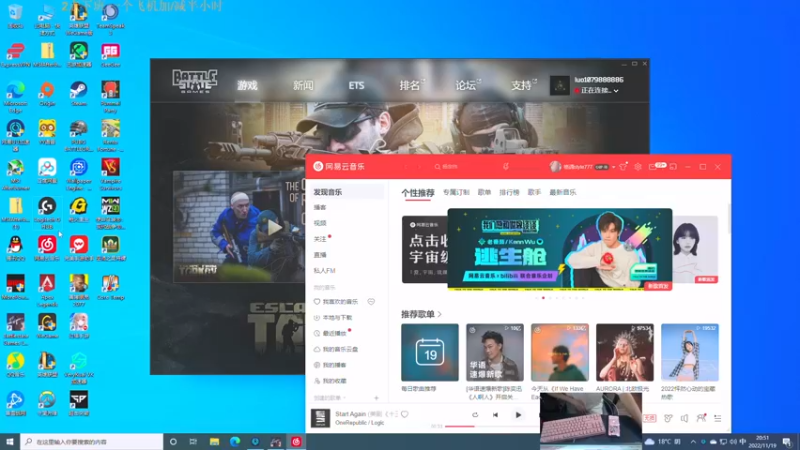Open 华语速爆新歌 playlist cover
This screenshot has height=450, width=800.
(495, 352)
